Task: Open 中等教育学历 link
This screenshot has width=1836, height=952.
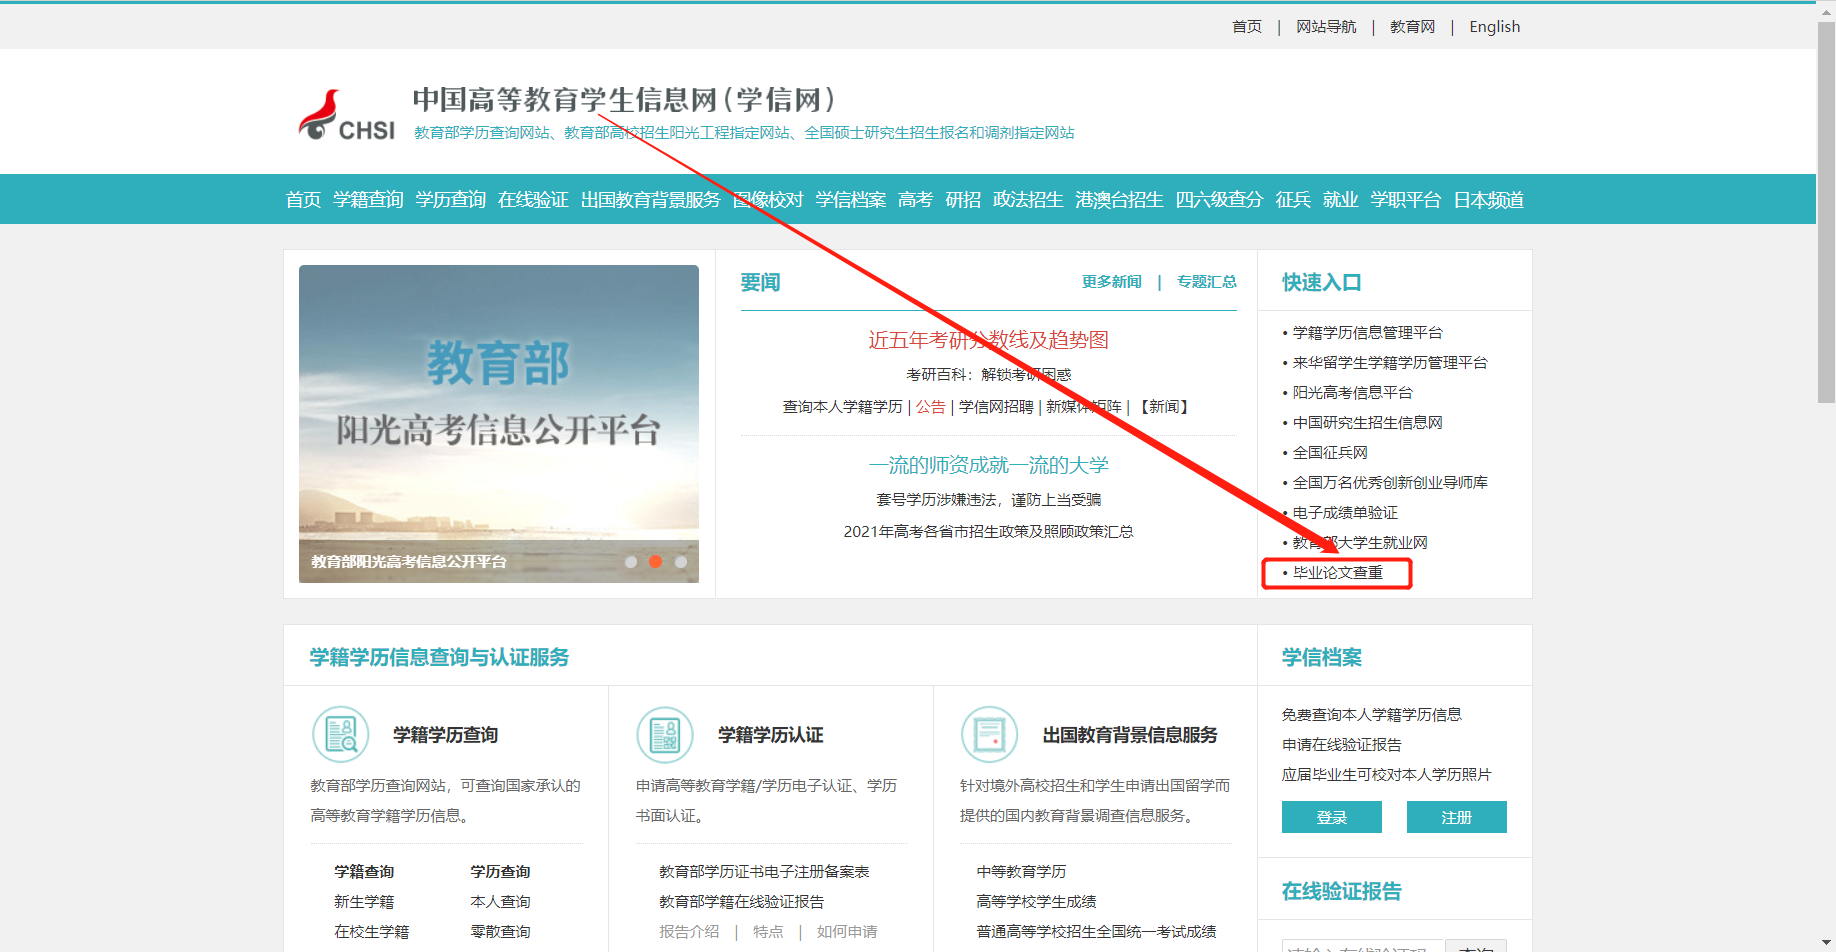Action: 1021,872
